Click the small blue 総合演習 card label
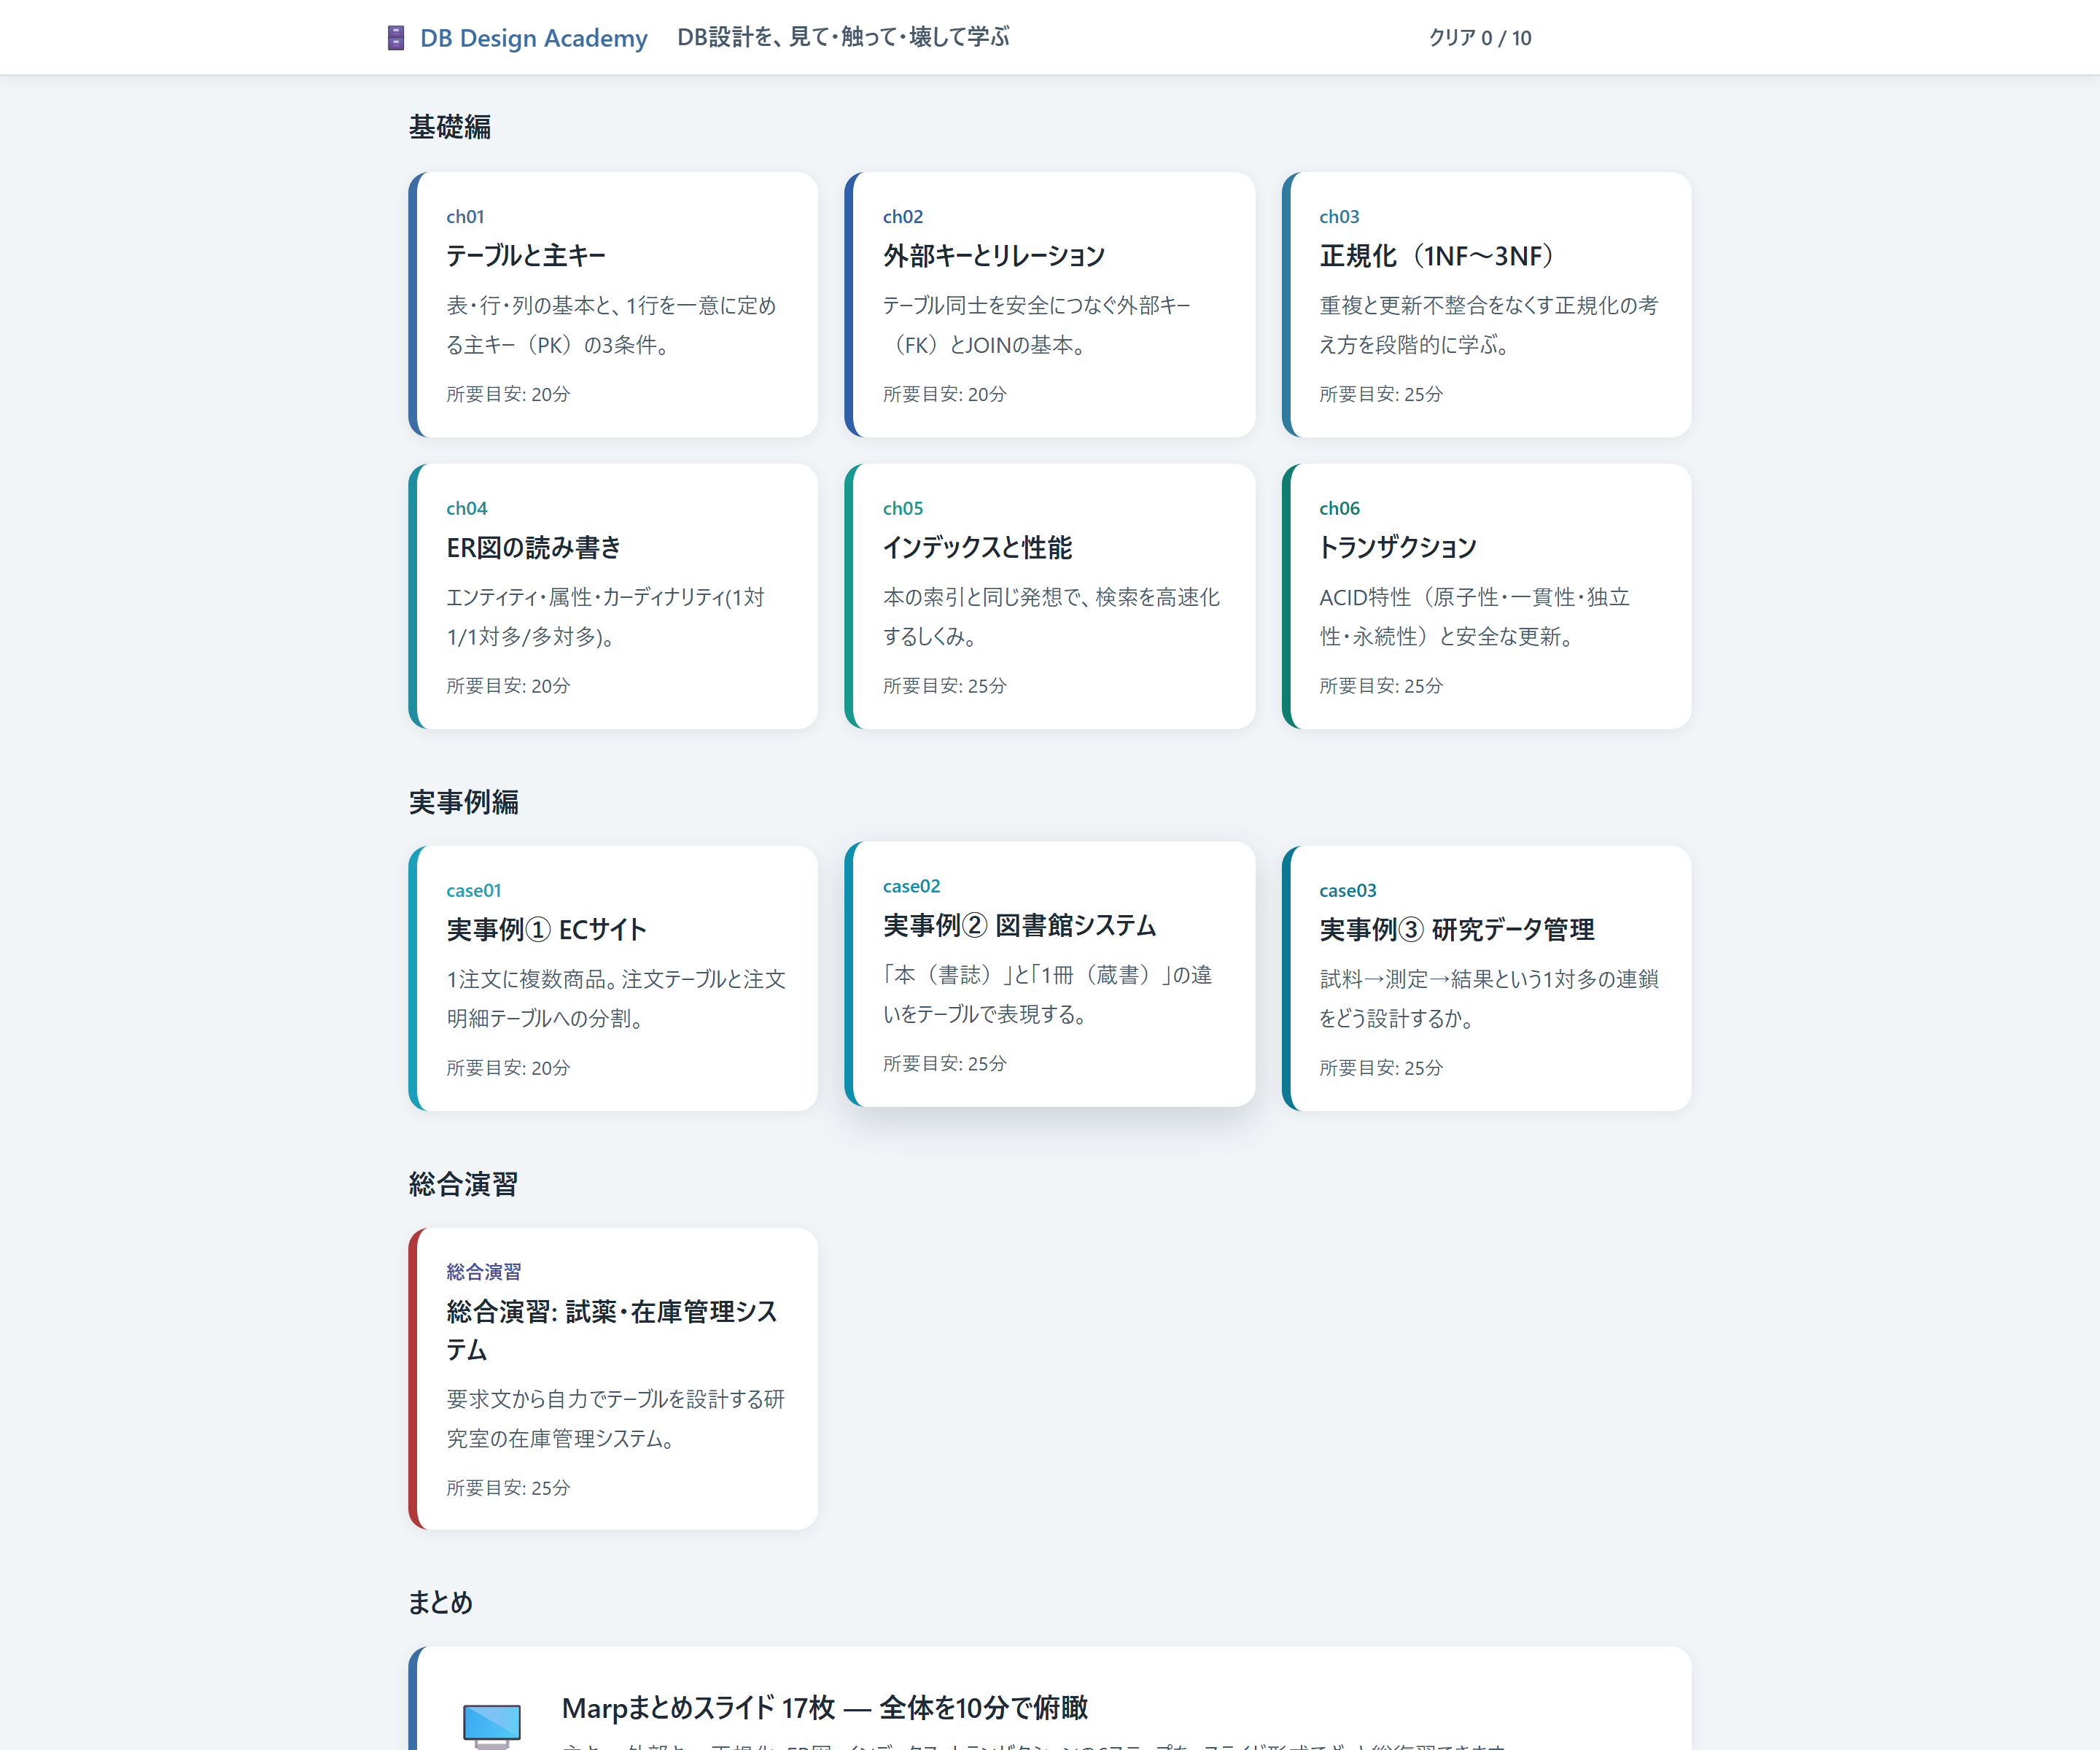This screenshot has width=2100, height=1750. pos(484,1272)
